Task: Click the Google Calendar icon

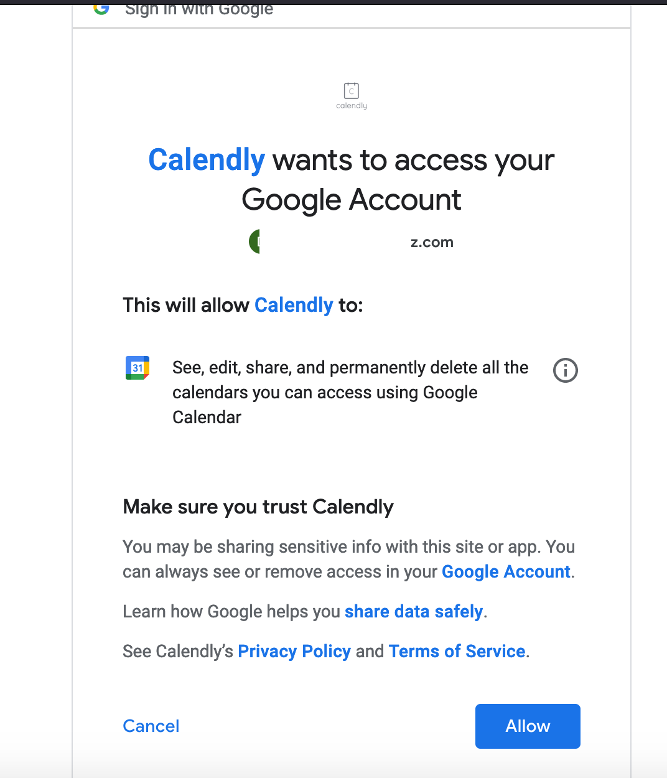Action: point(138,368)
